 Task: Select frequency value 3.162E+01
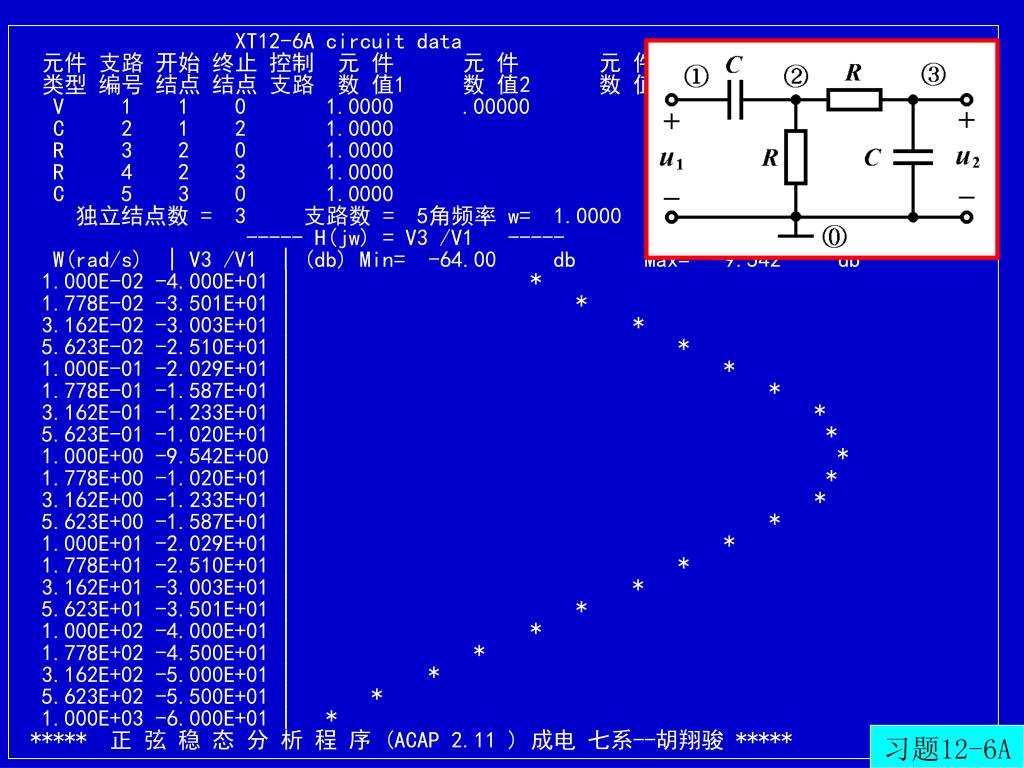point(92,587)
